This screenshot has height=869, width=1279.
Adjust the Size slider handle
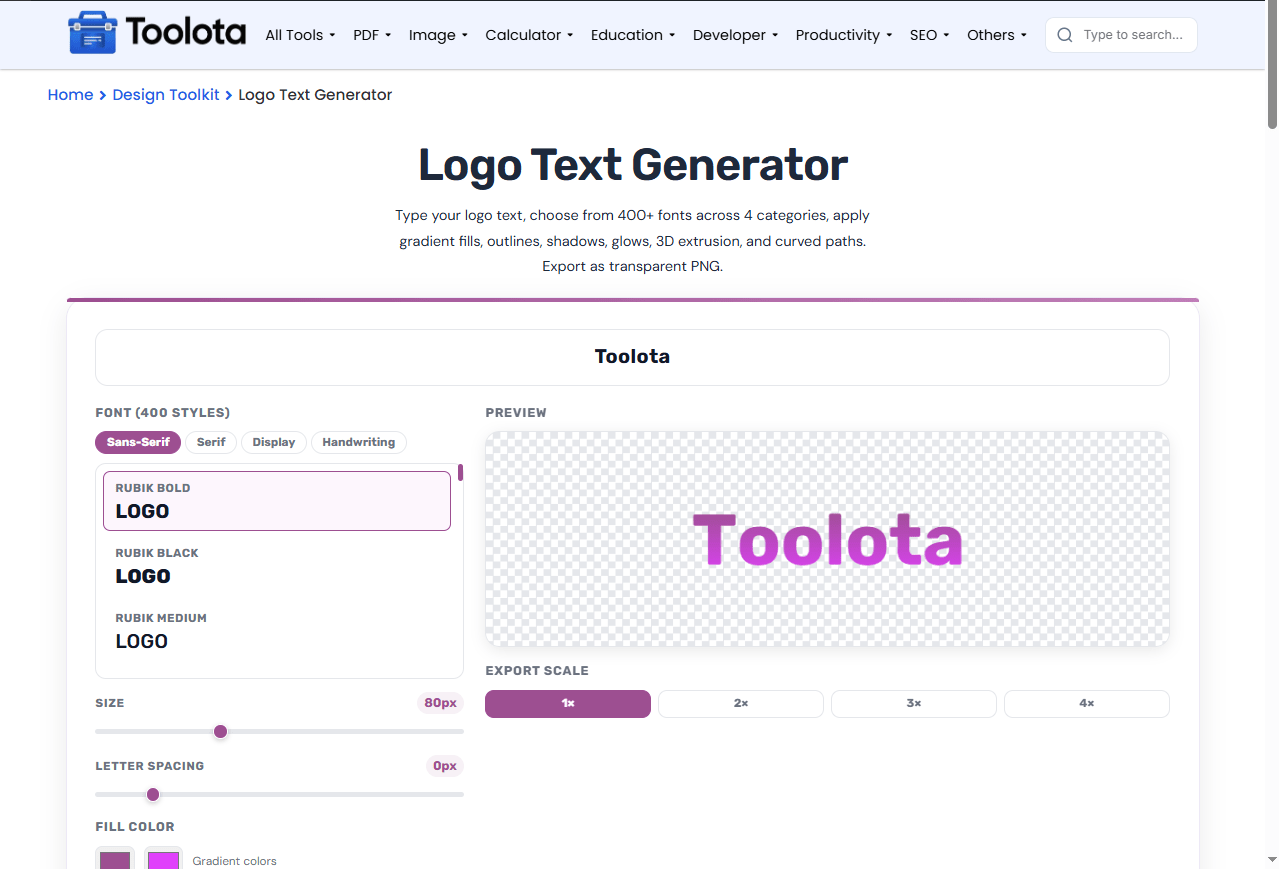click(221, 732)
